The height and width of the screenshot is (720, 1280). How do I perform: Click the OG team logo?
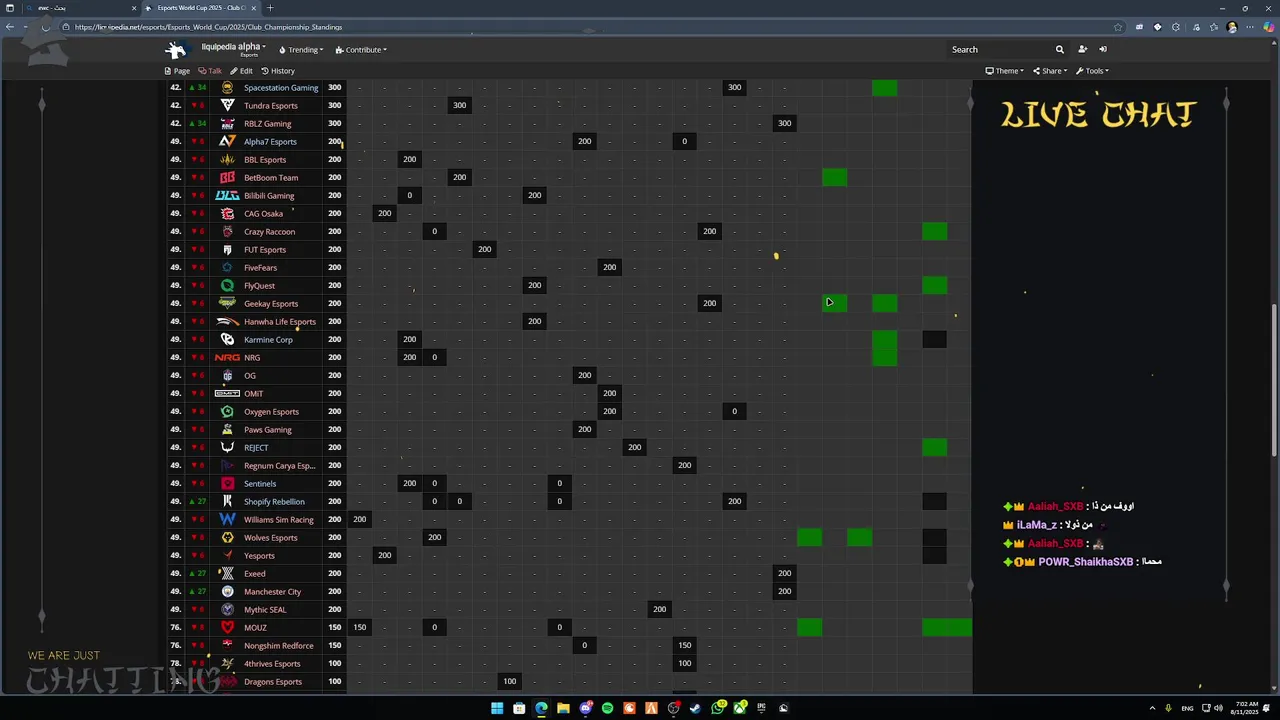[x=227, y=375]
